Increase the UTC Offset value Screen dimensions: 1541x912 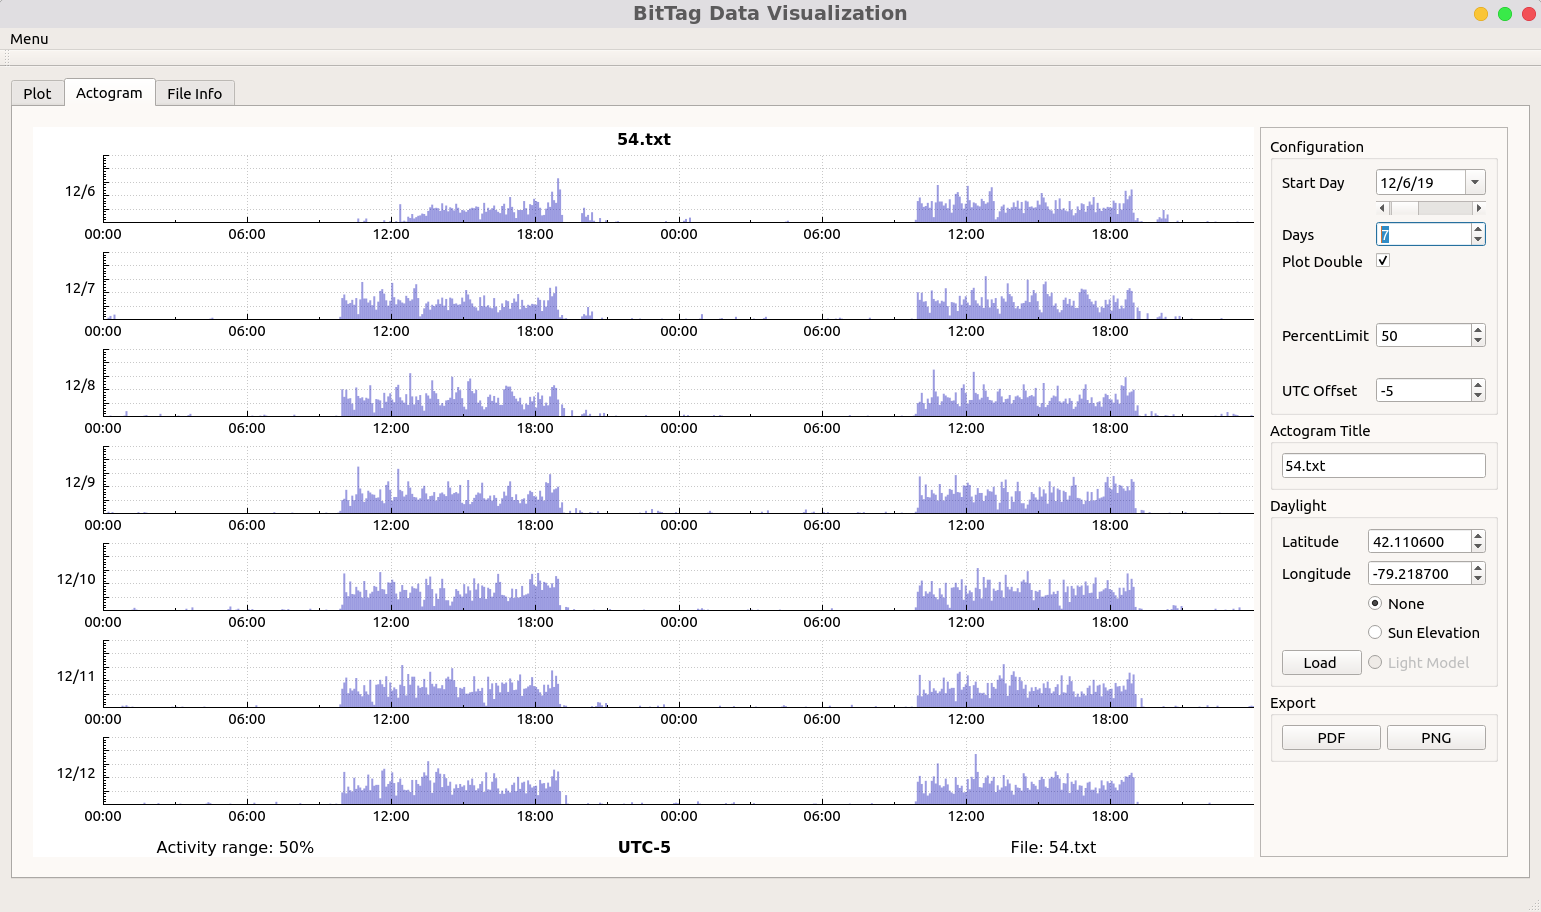[1478, 385]
